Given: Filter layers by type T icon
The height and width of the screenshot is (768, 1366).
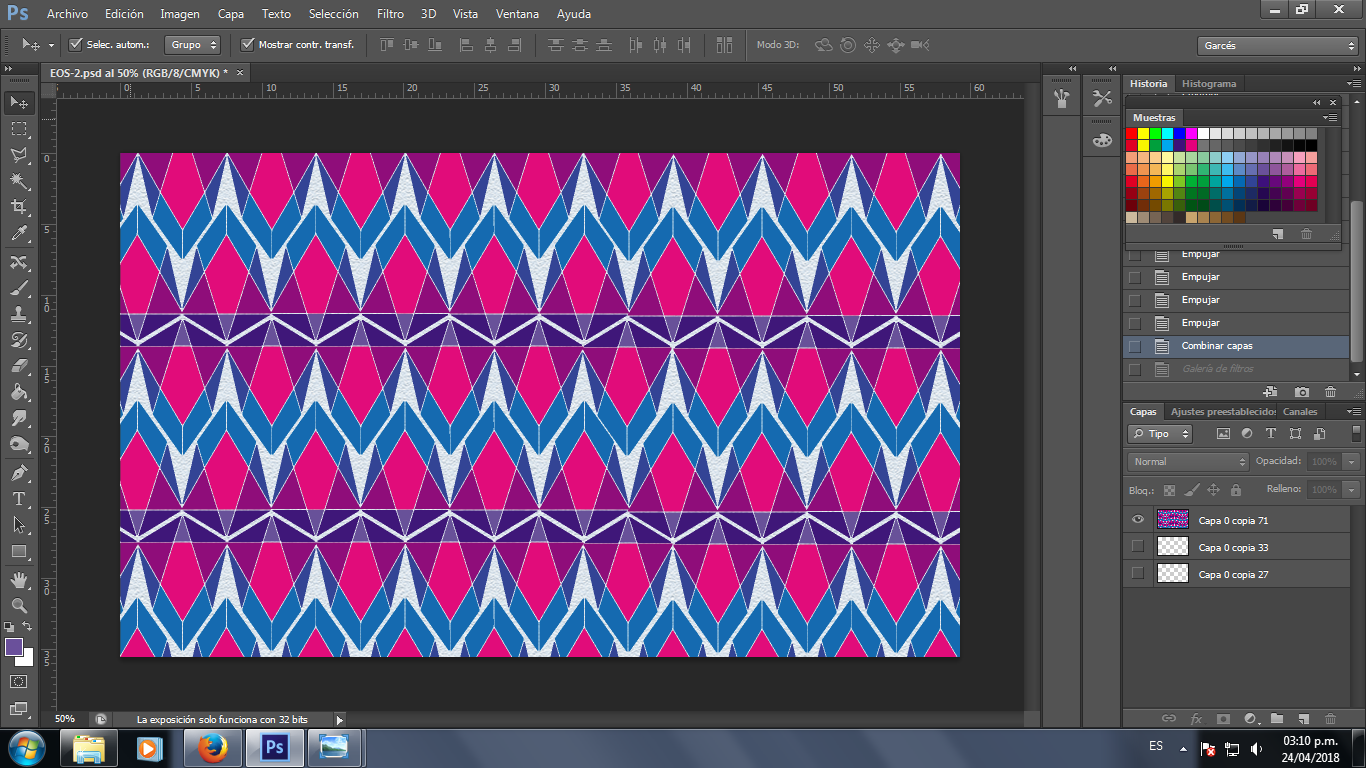Looking at the screenshot, I should [1271, 434].
